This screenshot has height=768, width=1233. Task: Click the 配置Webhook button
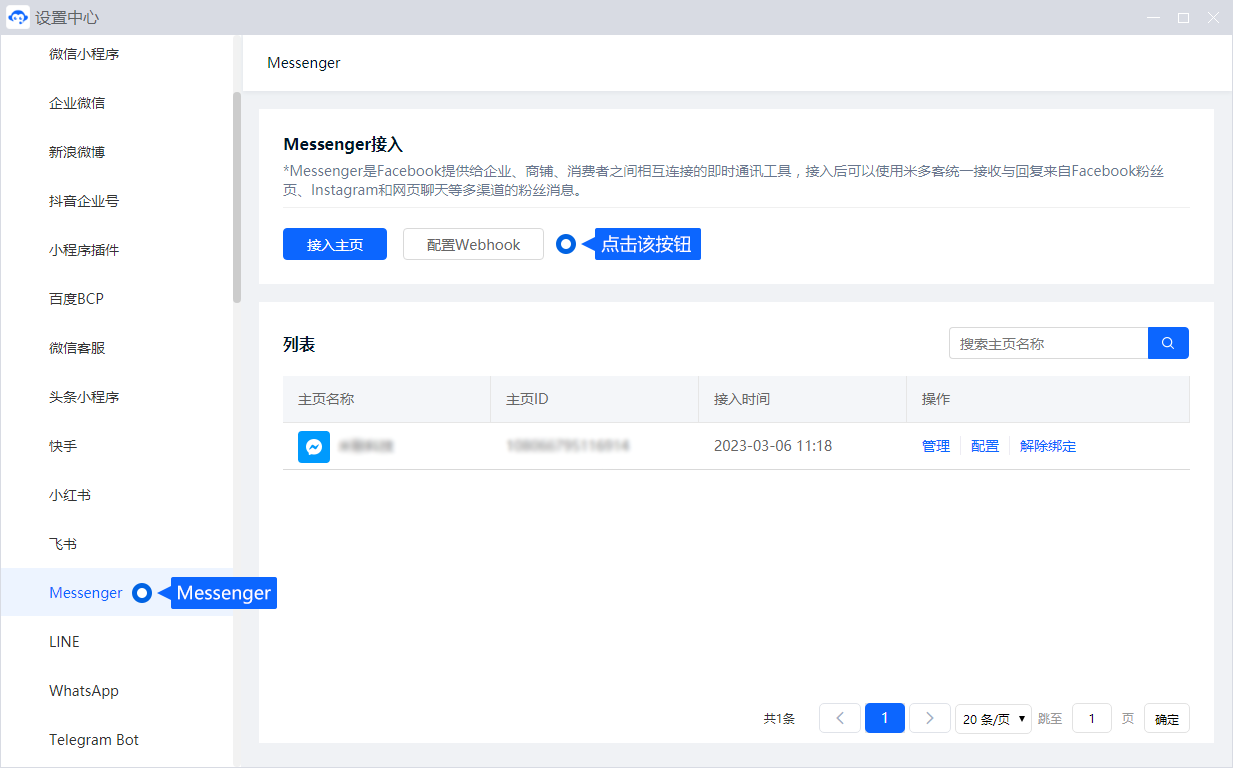coord(473,244)
